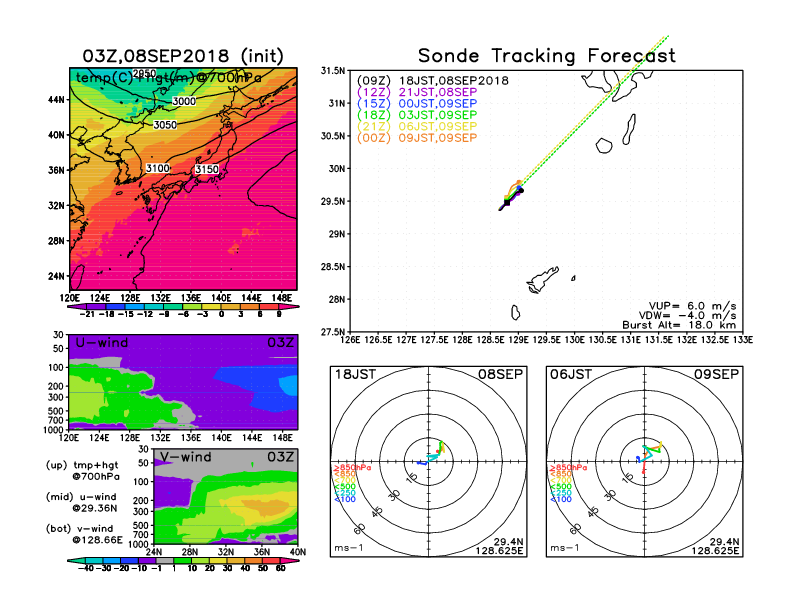Click the blue '<100' key in the 18JST hodograph
The height and width of the screenshot is (612, 792).
(345, 499)
